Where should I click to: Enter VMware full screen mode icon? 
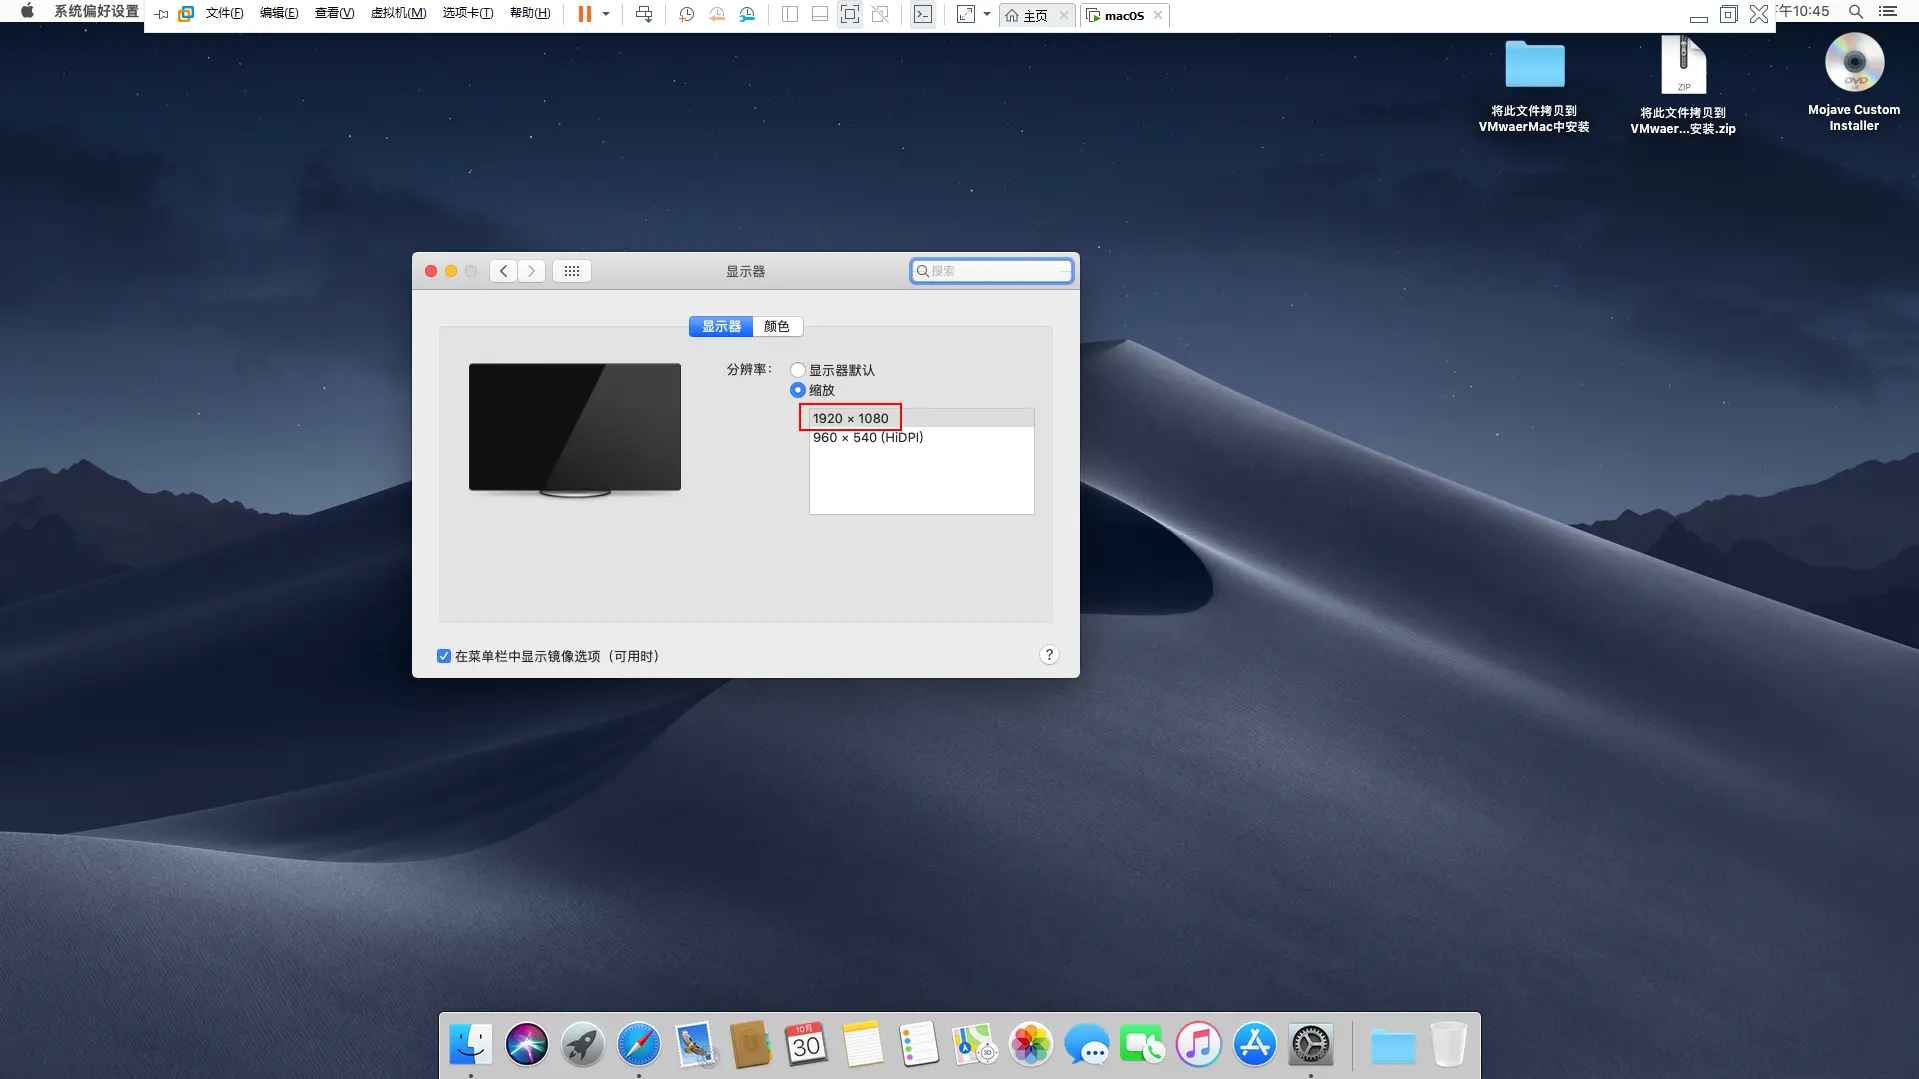(849, 14)
